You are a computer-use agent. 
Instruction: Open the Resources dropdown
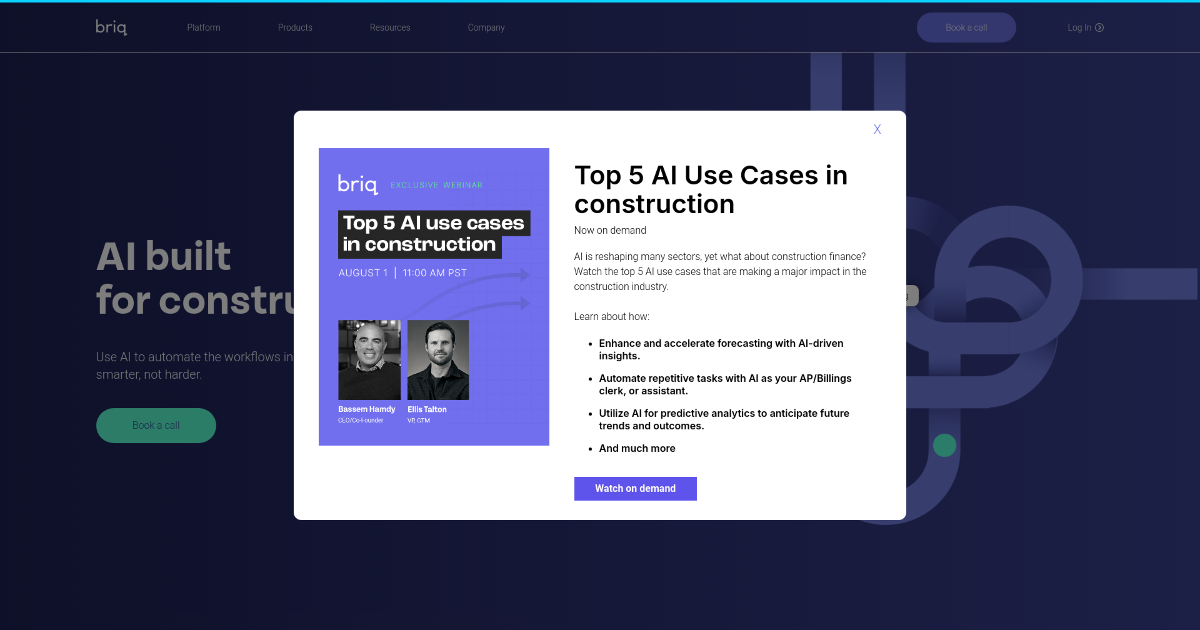tap(389, 27)
